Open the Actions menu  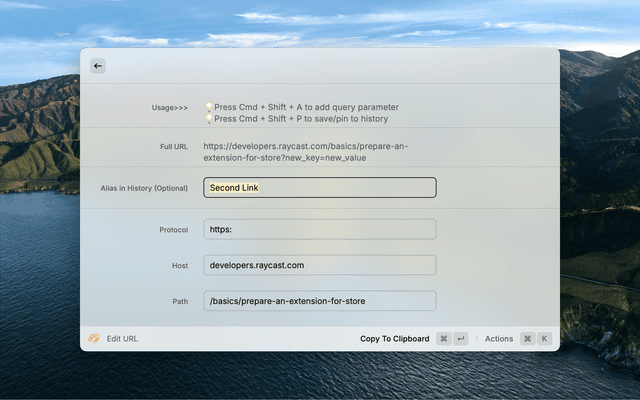coord(499,339)
